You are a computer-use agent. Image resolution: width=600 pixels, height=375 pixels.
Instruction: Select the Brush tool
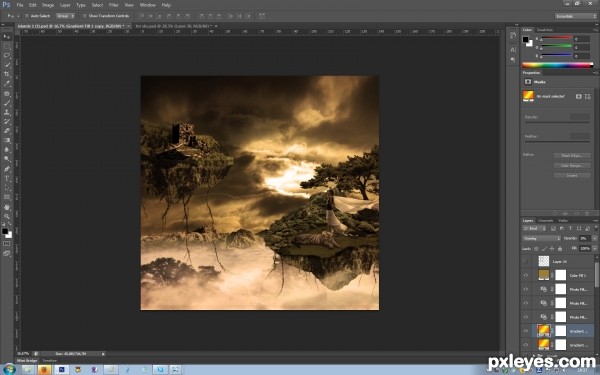pos(7,103)
